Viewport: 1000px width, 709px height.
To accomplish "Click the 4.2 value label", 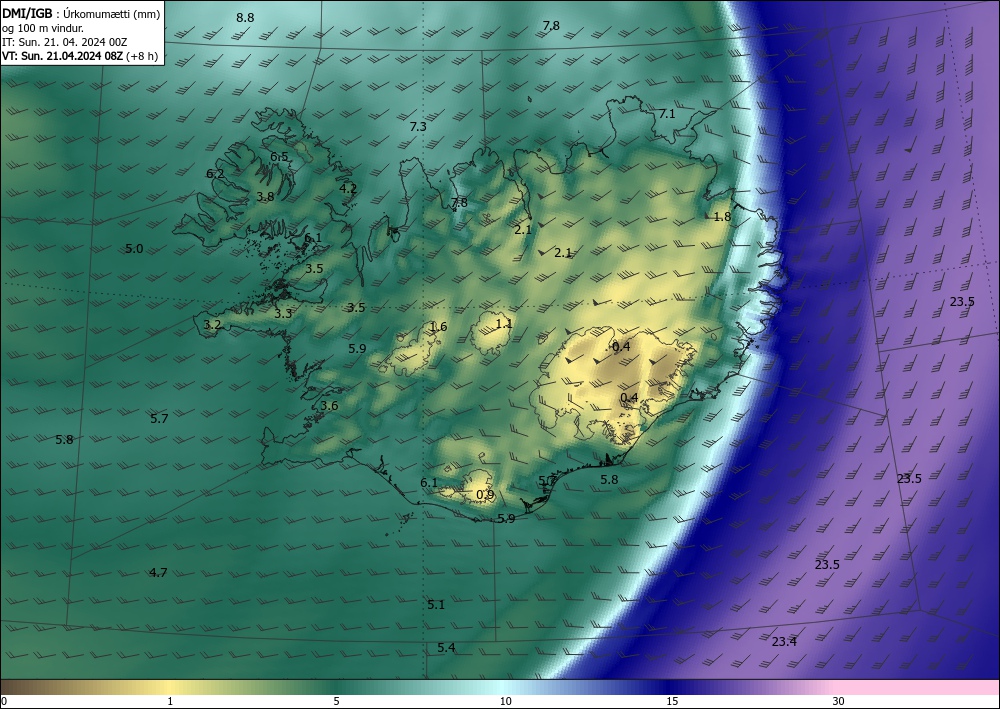I will [x=348, y=189].
